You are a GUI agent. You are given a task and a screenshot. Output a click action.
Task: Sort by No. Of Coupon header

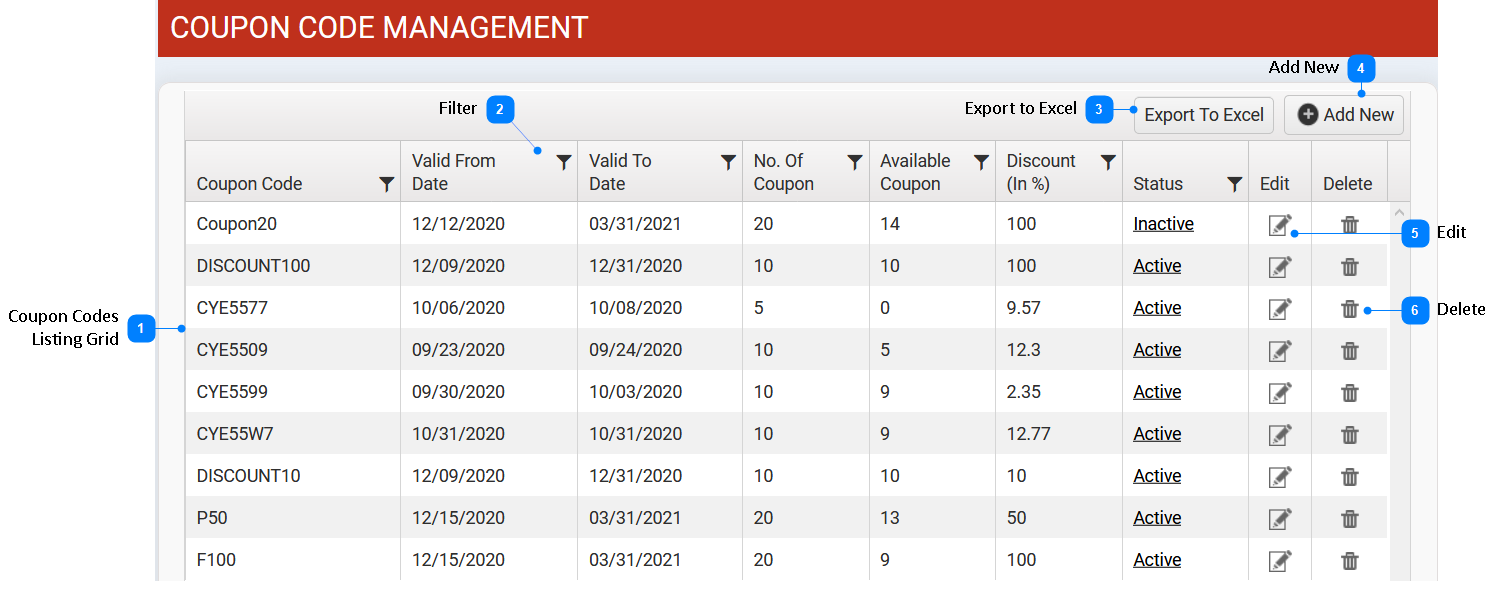pos(784,172)
